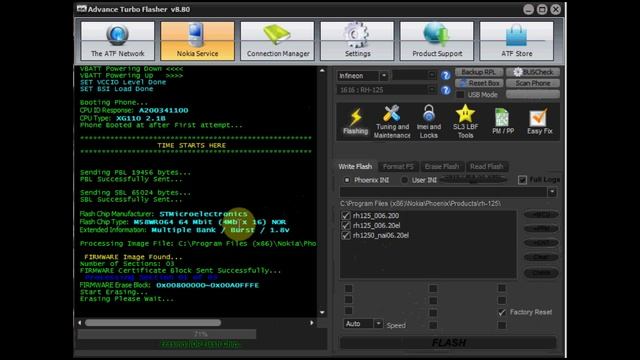Click the 'Erasing Please Wait...' log line
The image size is (640, 360).
click(127, 299)
